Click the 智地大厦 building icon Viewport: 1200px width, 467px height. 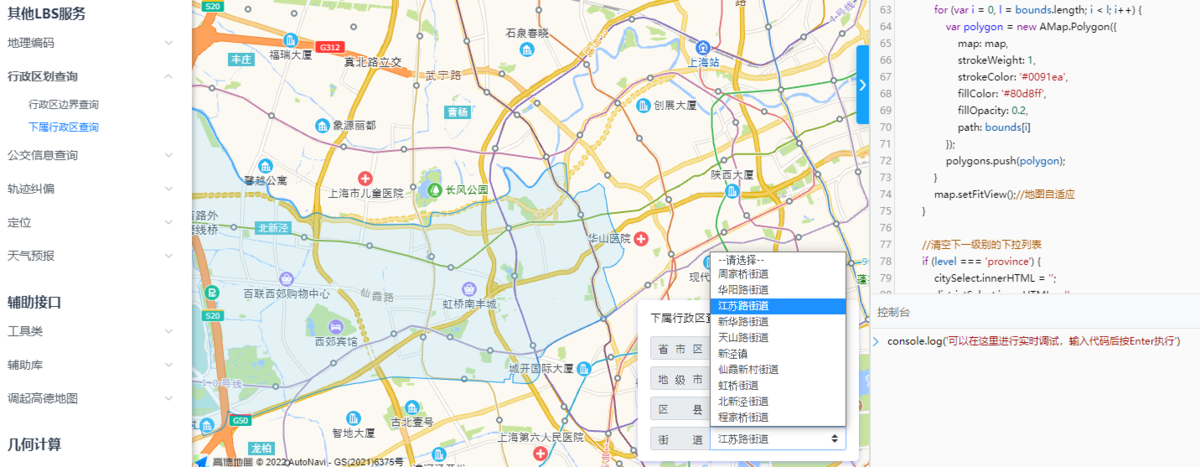[x=352, y=417]
